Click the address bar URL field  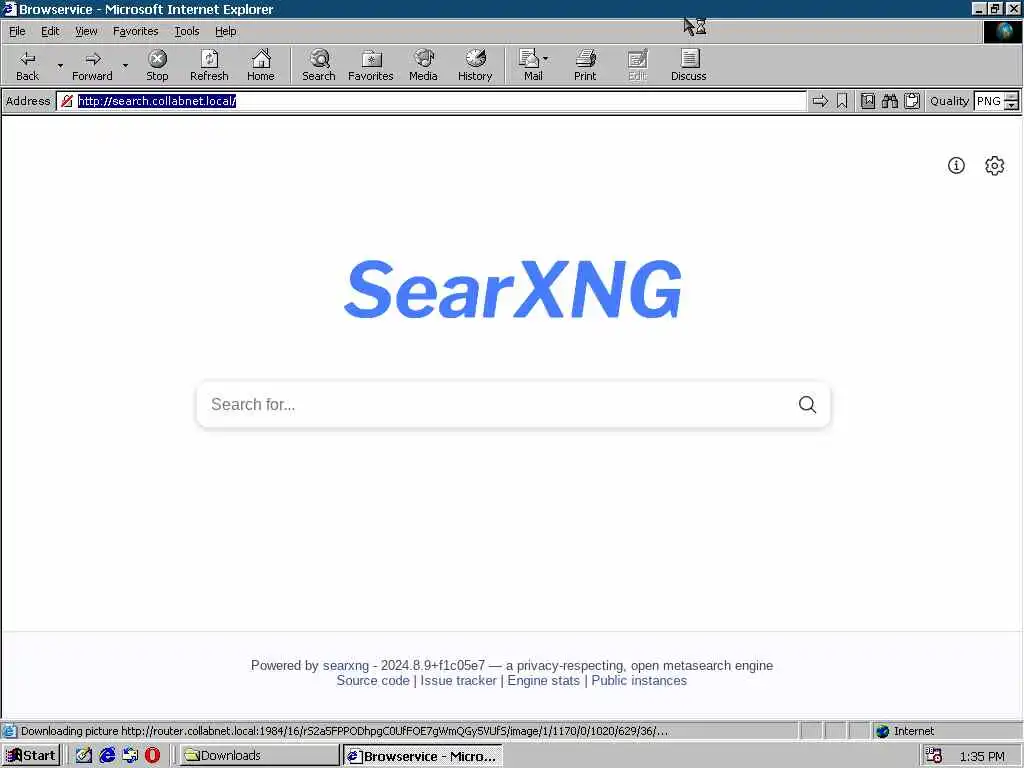click(431, 101)
